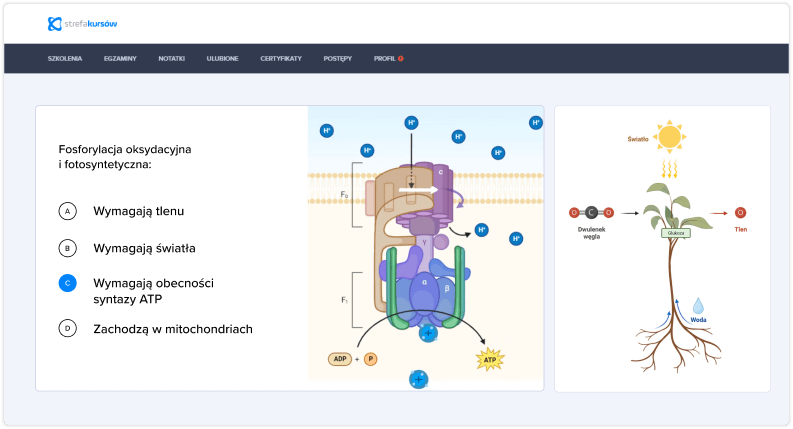Click the red oxygen Tlen circle
The width and height of the screenshot is (793, 429).
(740, 212)
